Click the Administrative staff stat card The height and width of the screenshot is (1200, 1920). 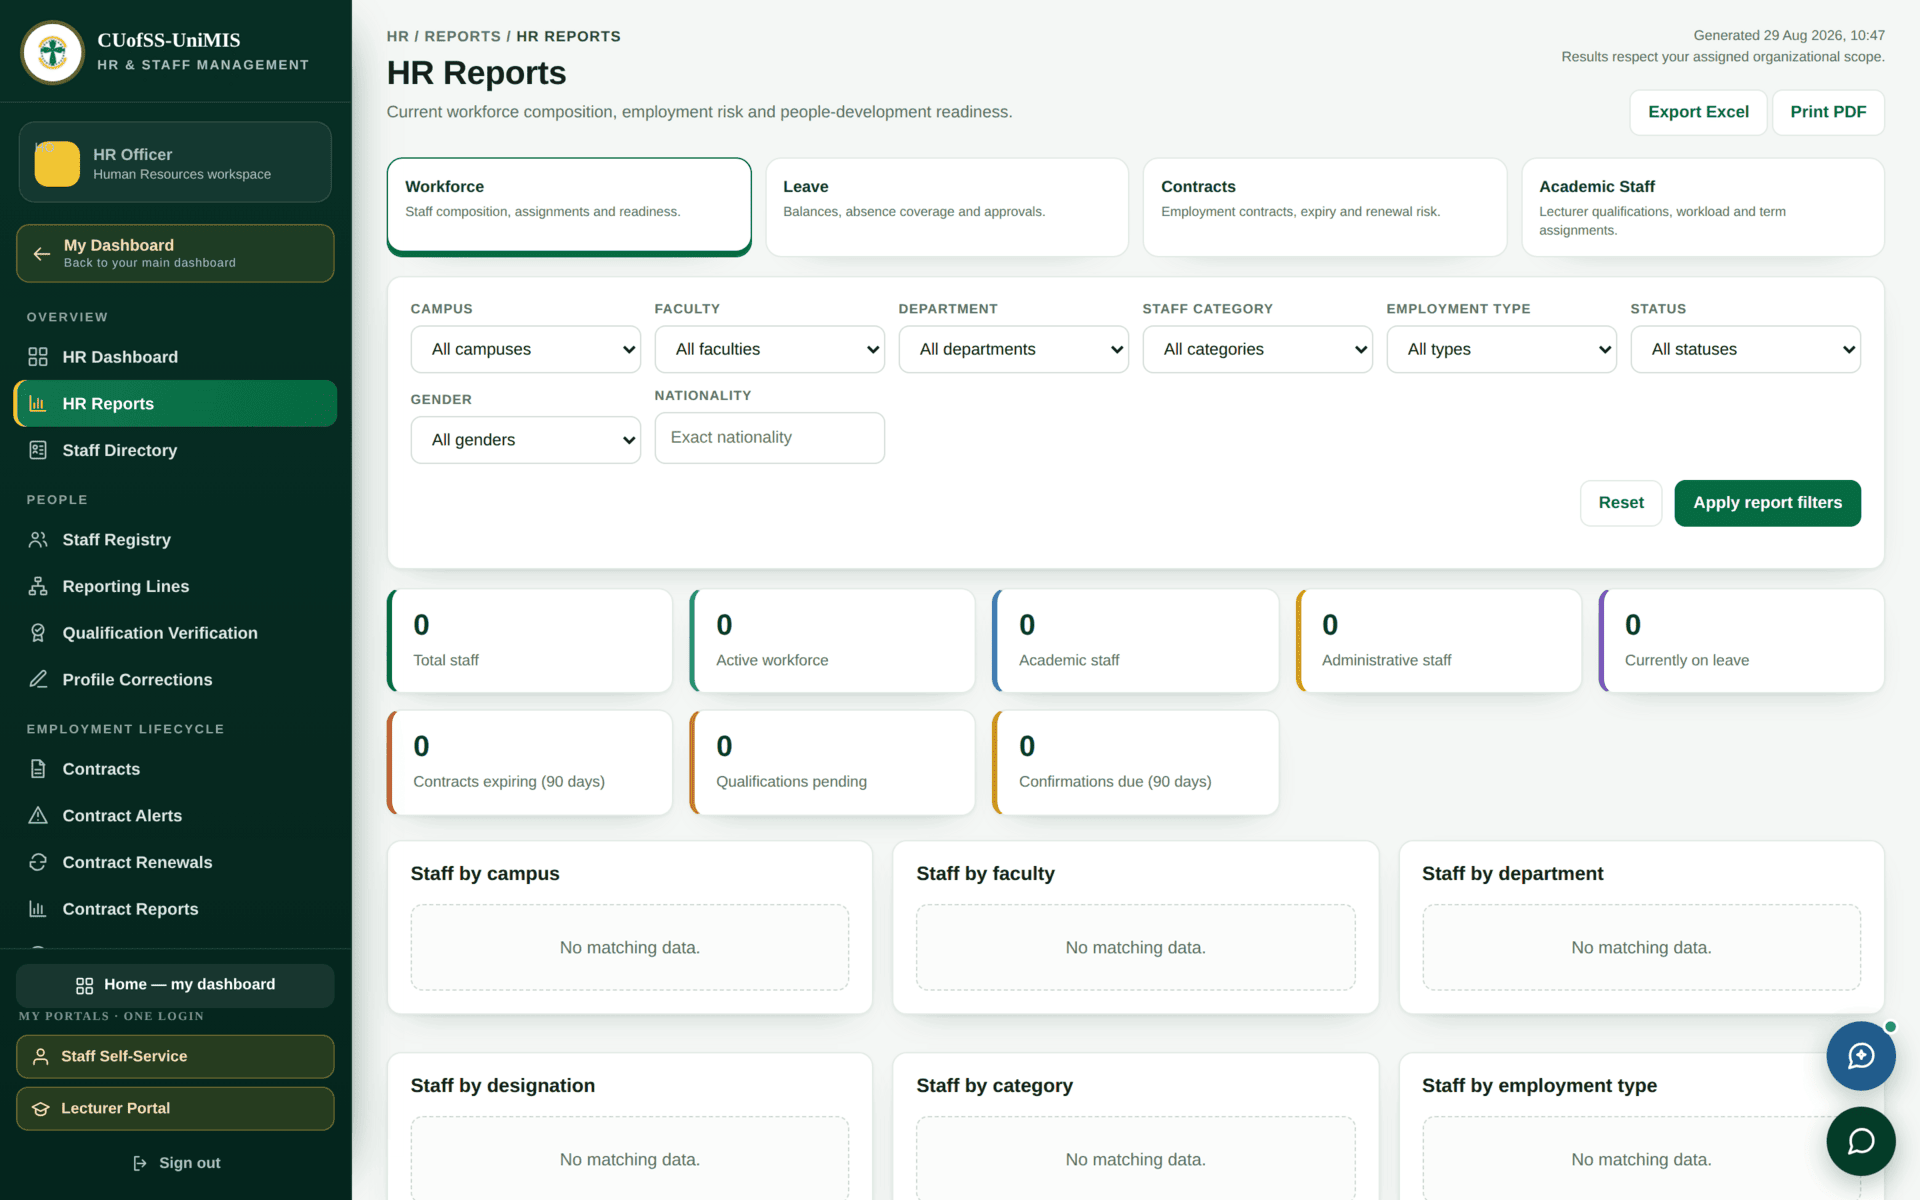point(1439,641)
